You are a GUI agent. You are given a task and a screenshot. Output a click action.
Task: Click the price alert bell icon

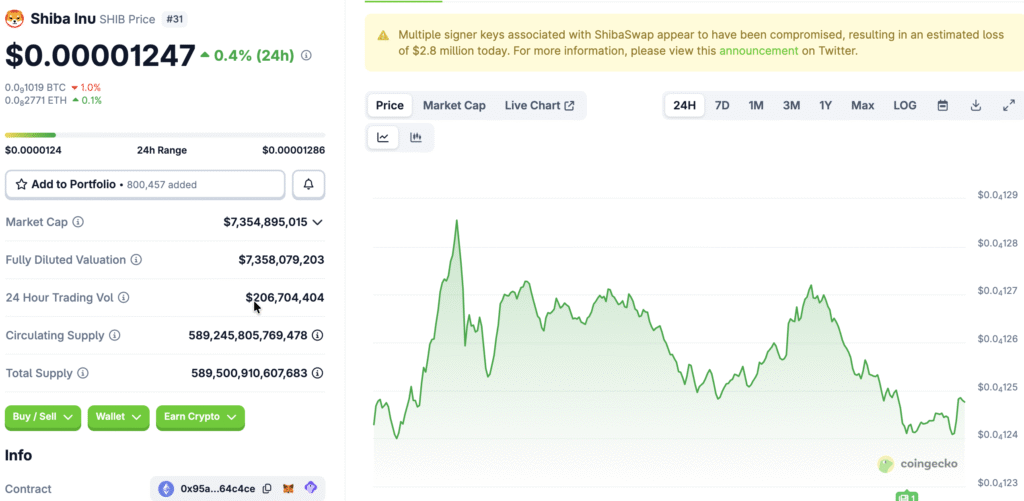pos(308,184)
